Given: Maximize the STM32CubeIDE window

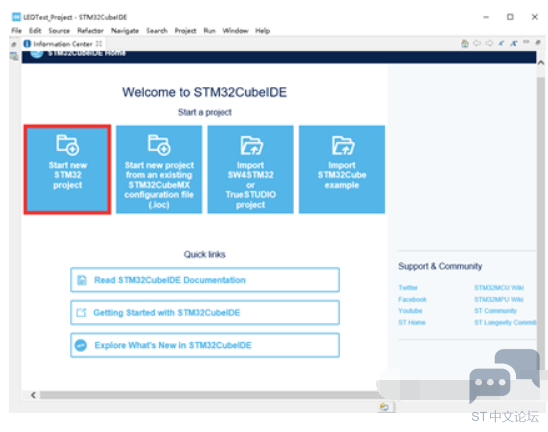Looking at the screenshot, I should click(x=510, y=17).
